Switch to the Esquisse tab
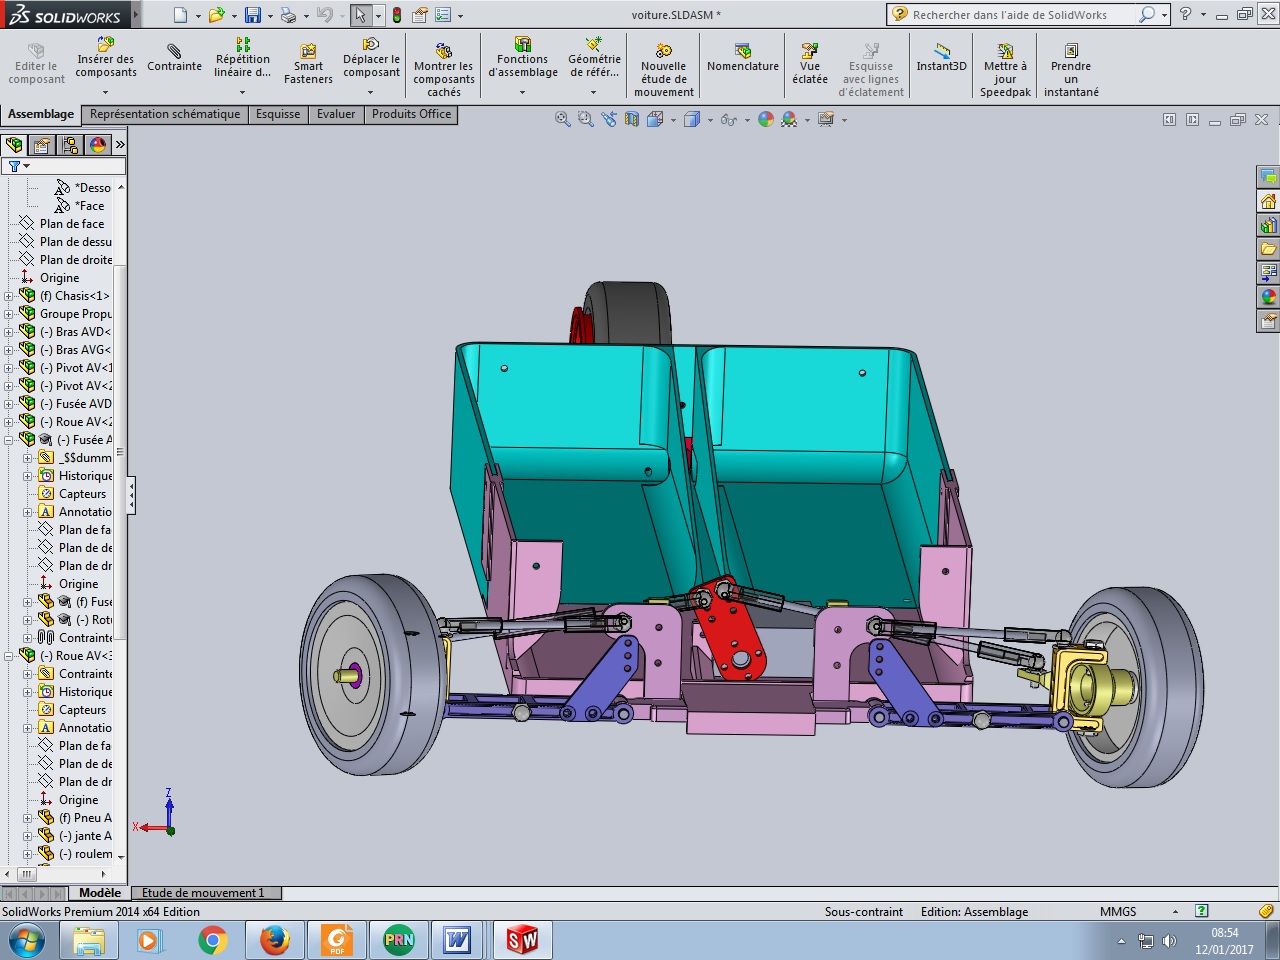Image resolution: width=1280 pixels, height=960 pixels. point(277,114)
